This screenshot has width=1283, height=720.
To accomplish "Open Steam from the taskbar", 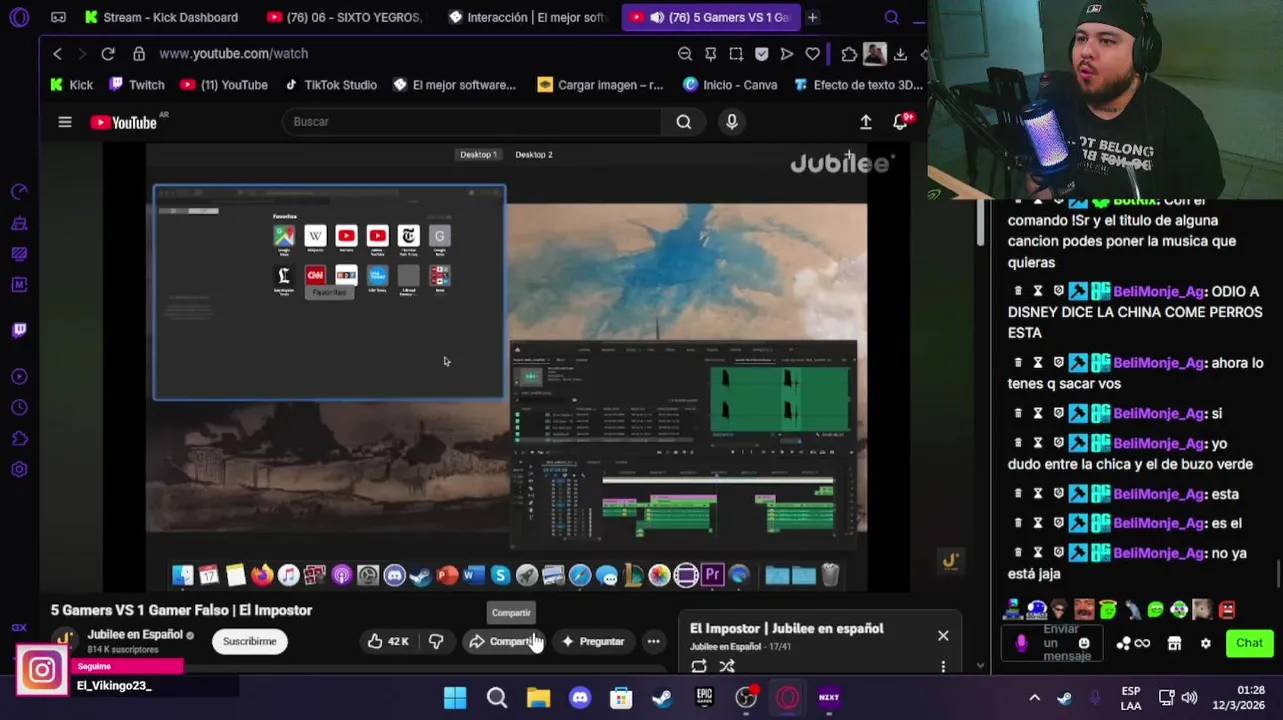I will pyautogui.click(x=662, y=698).
